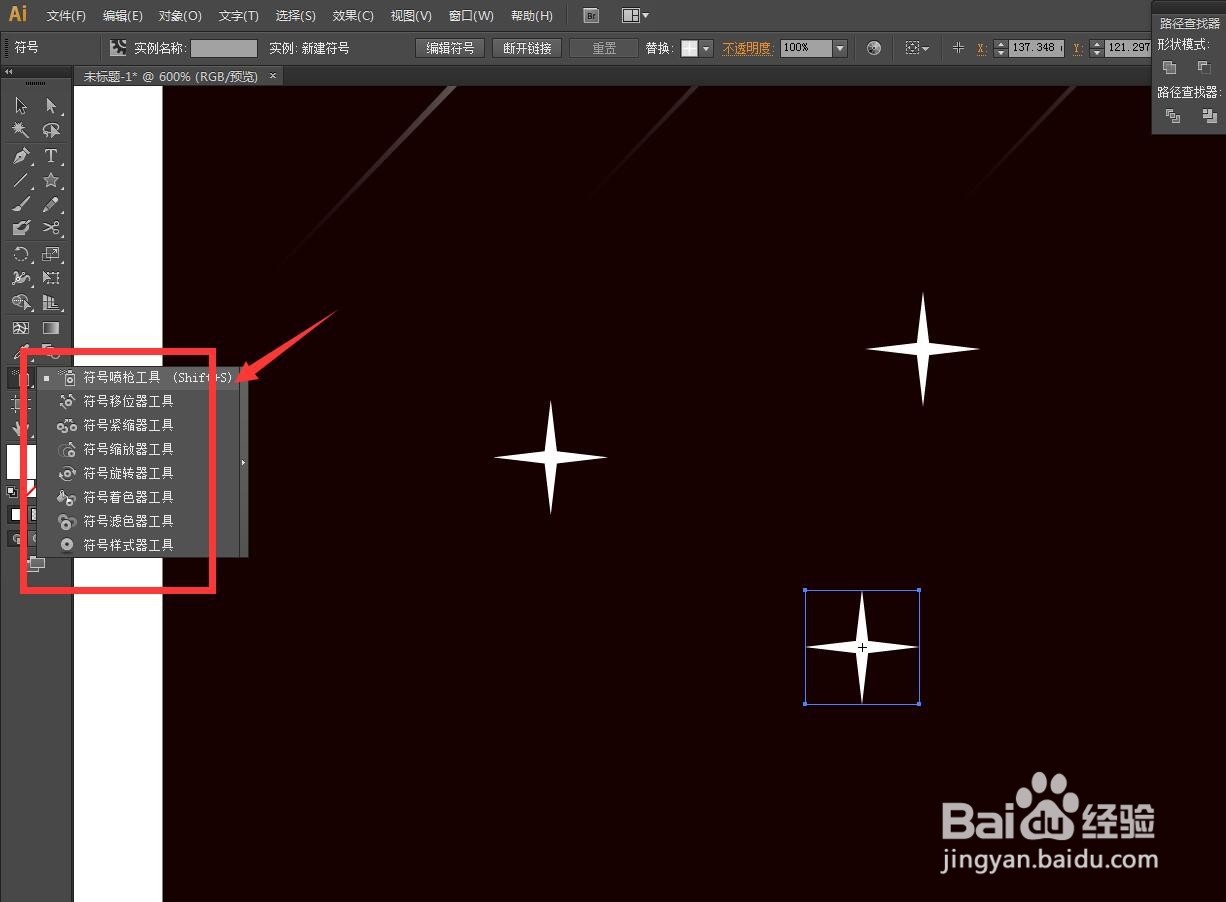The height and width of the screenshot is (902, 1226).
Task: Select the Line Segment tool
Action: pyautogui.click(x=21, y=181)
